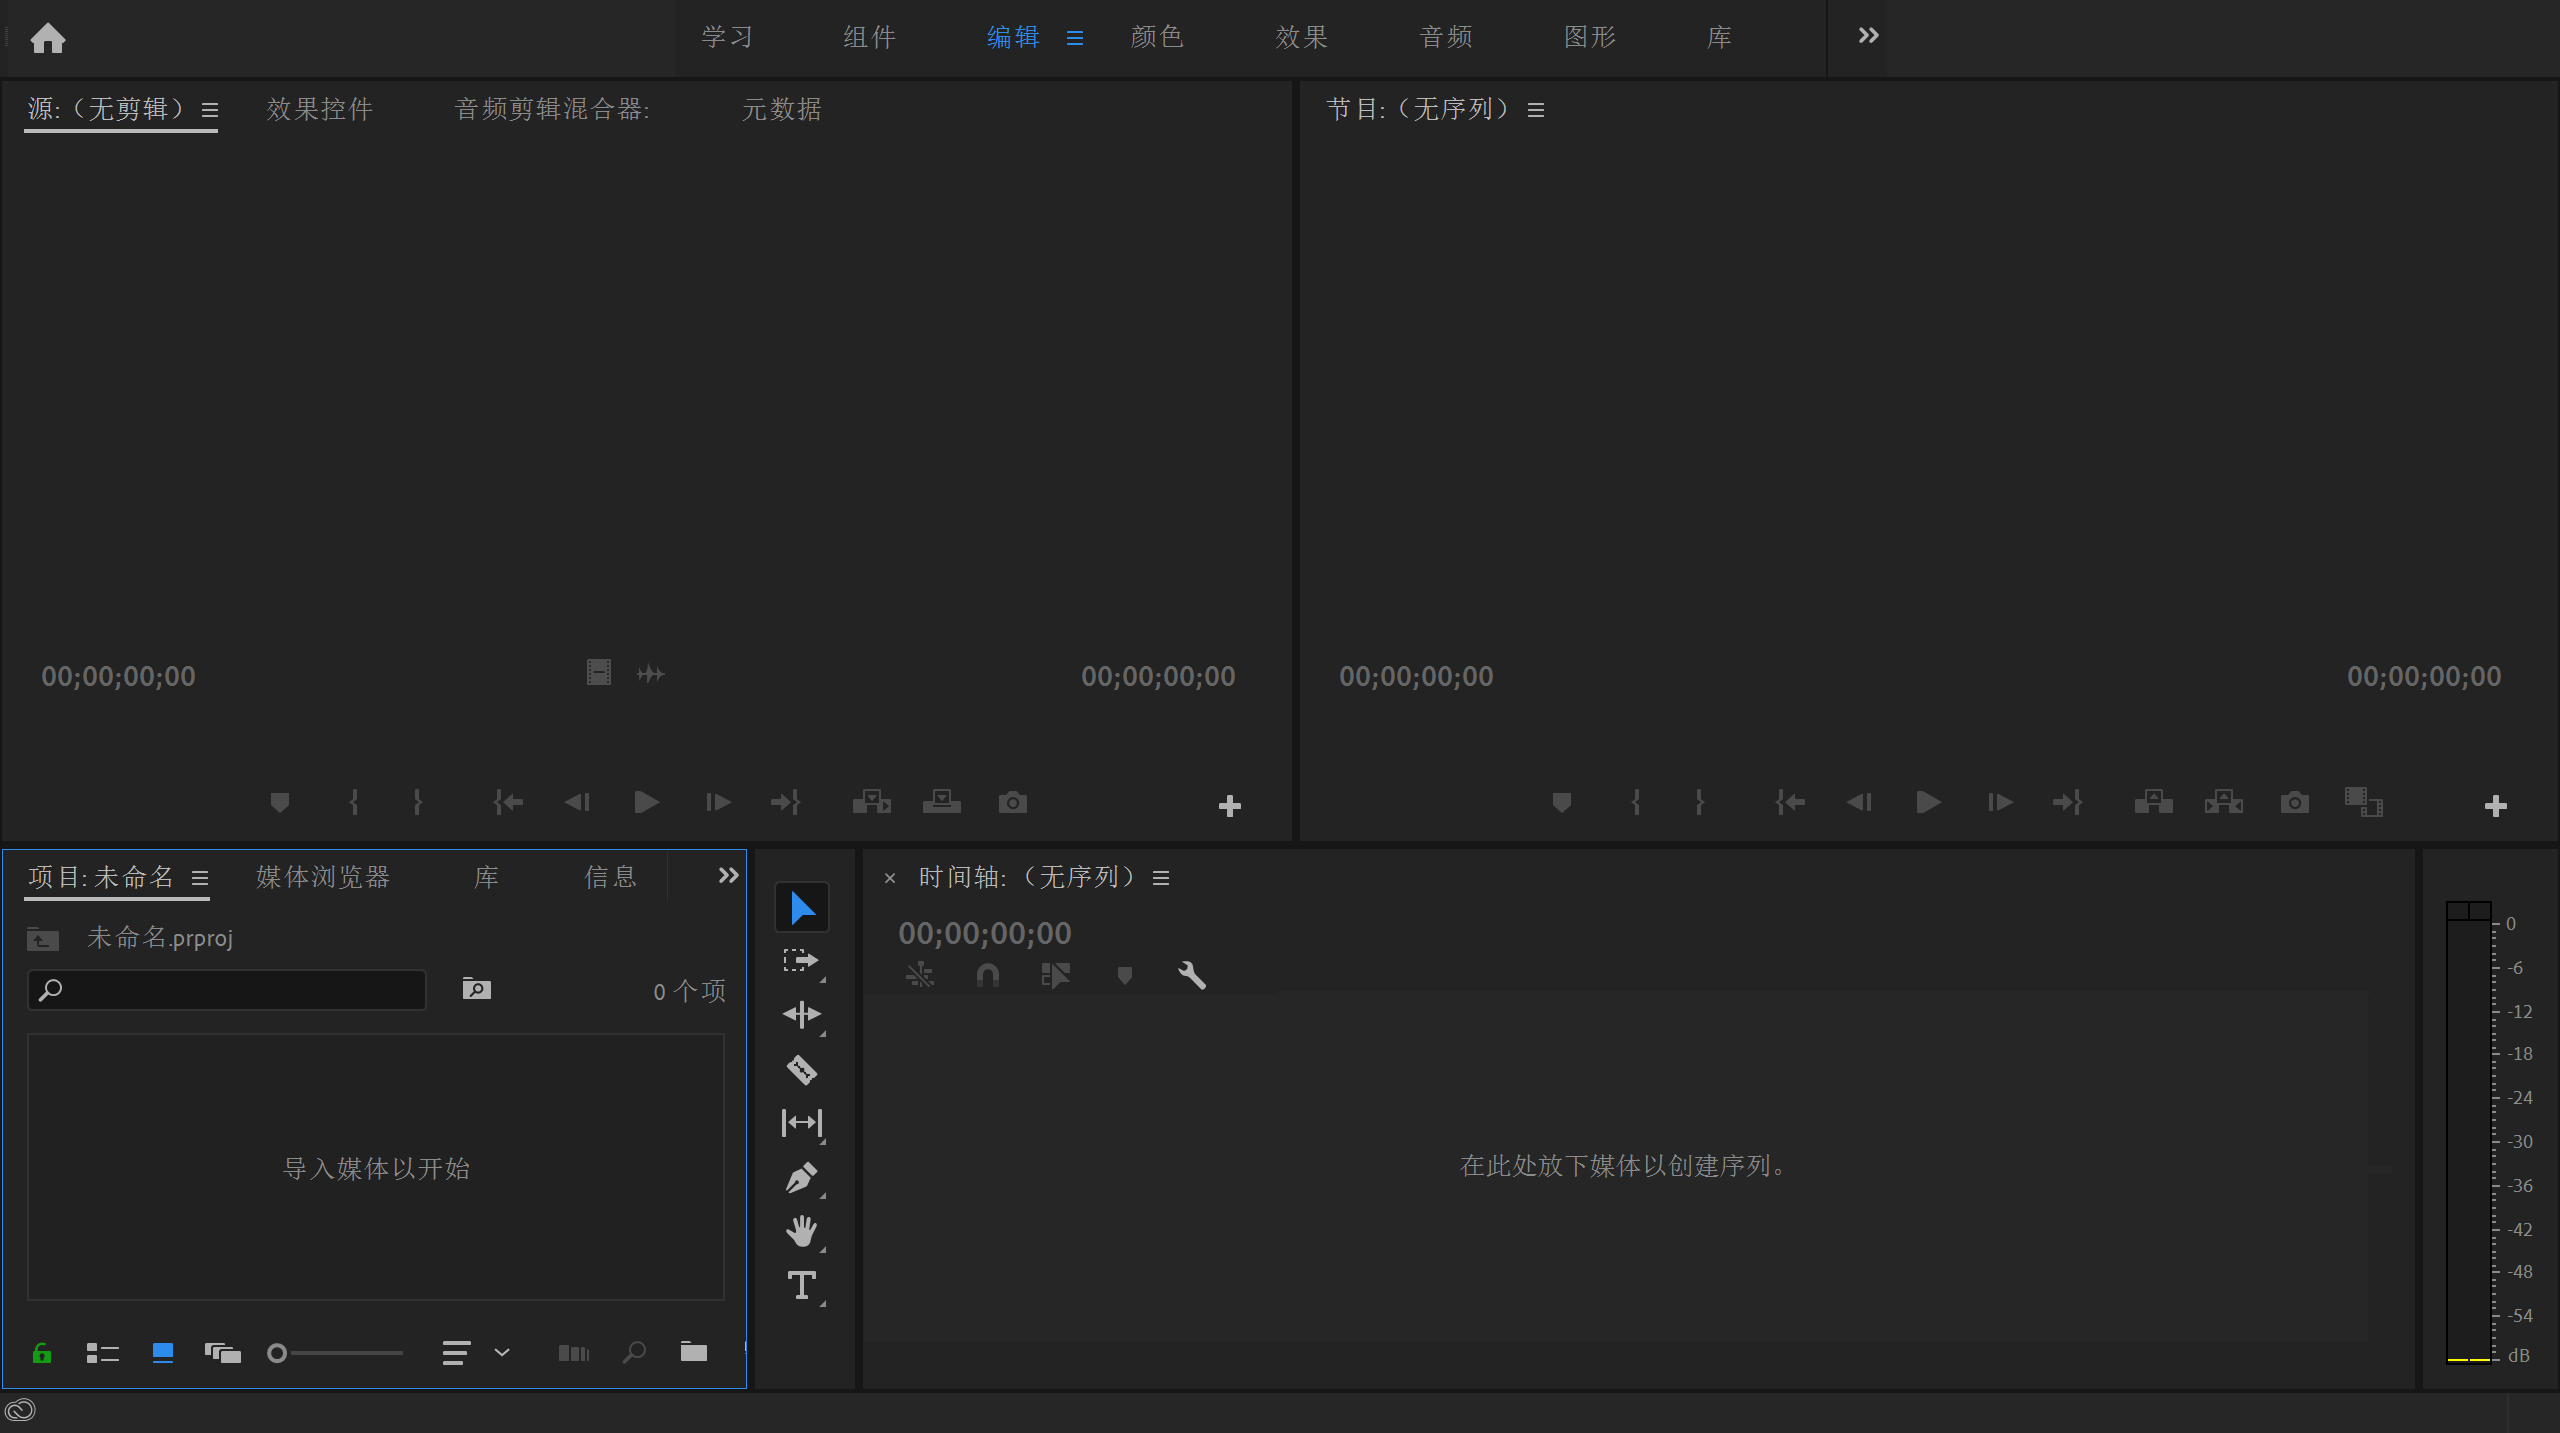Expand project panel tabs overflow

(728, 876)
